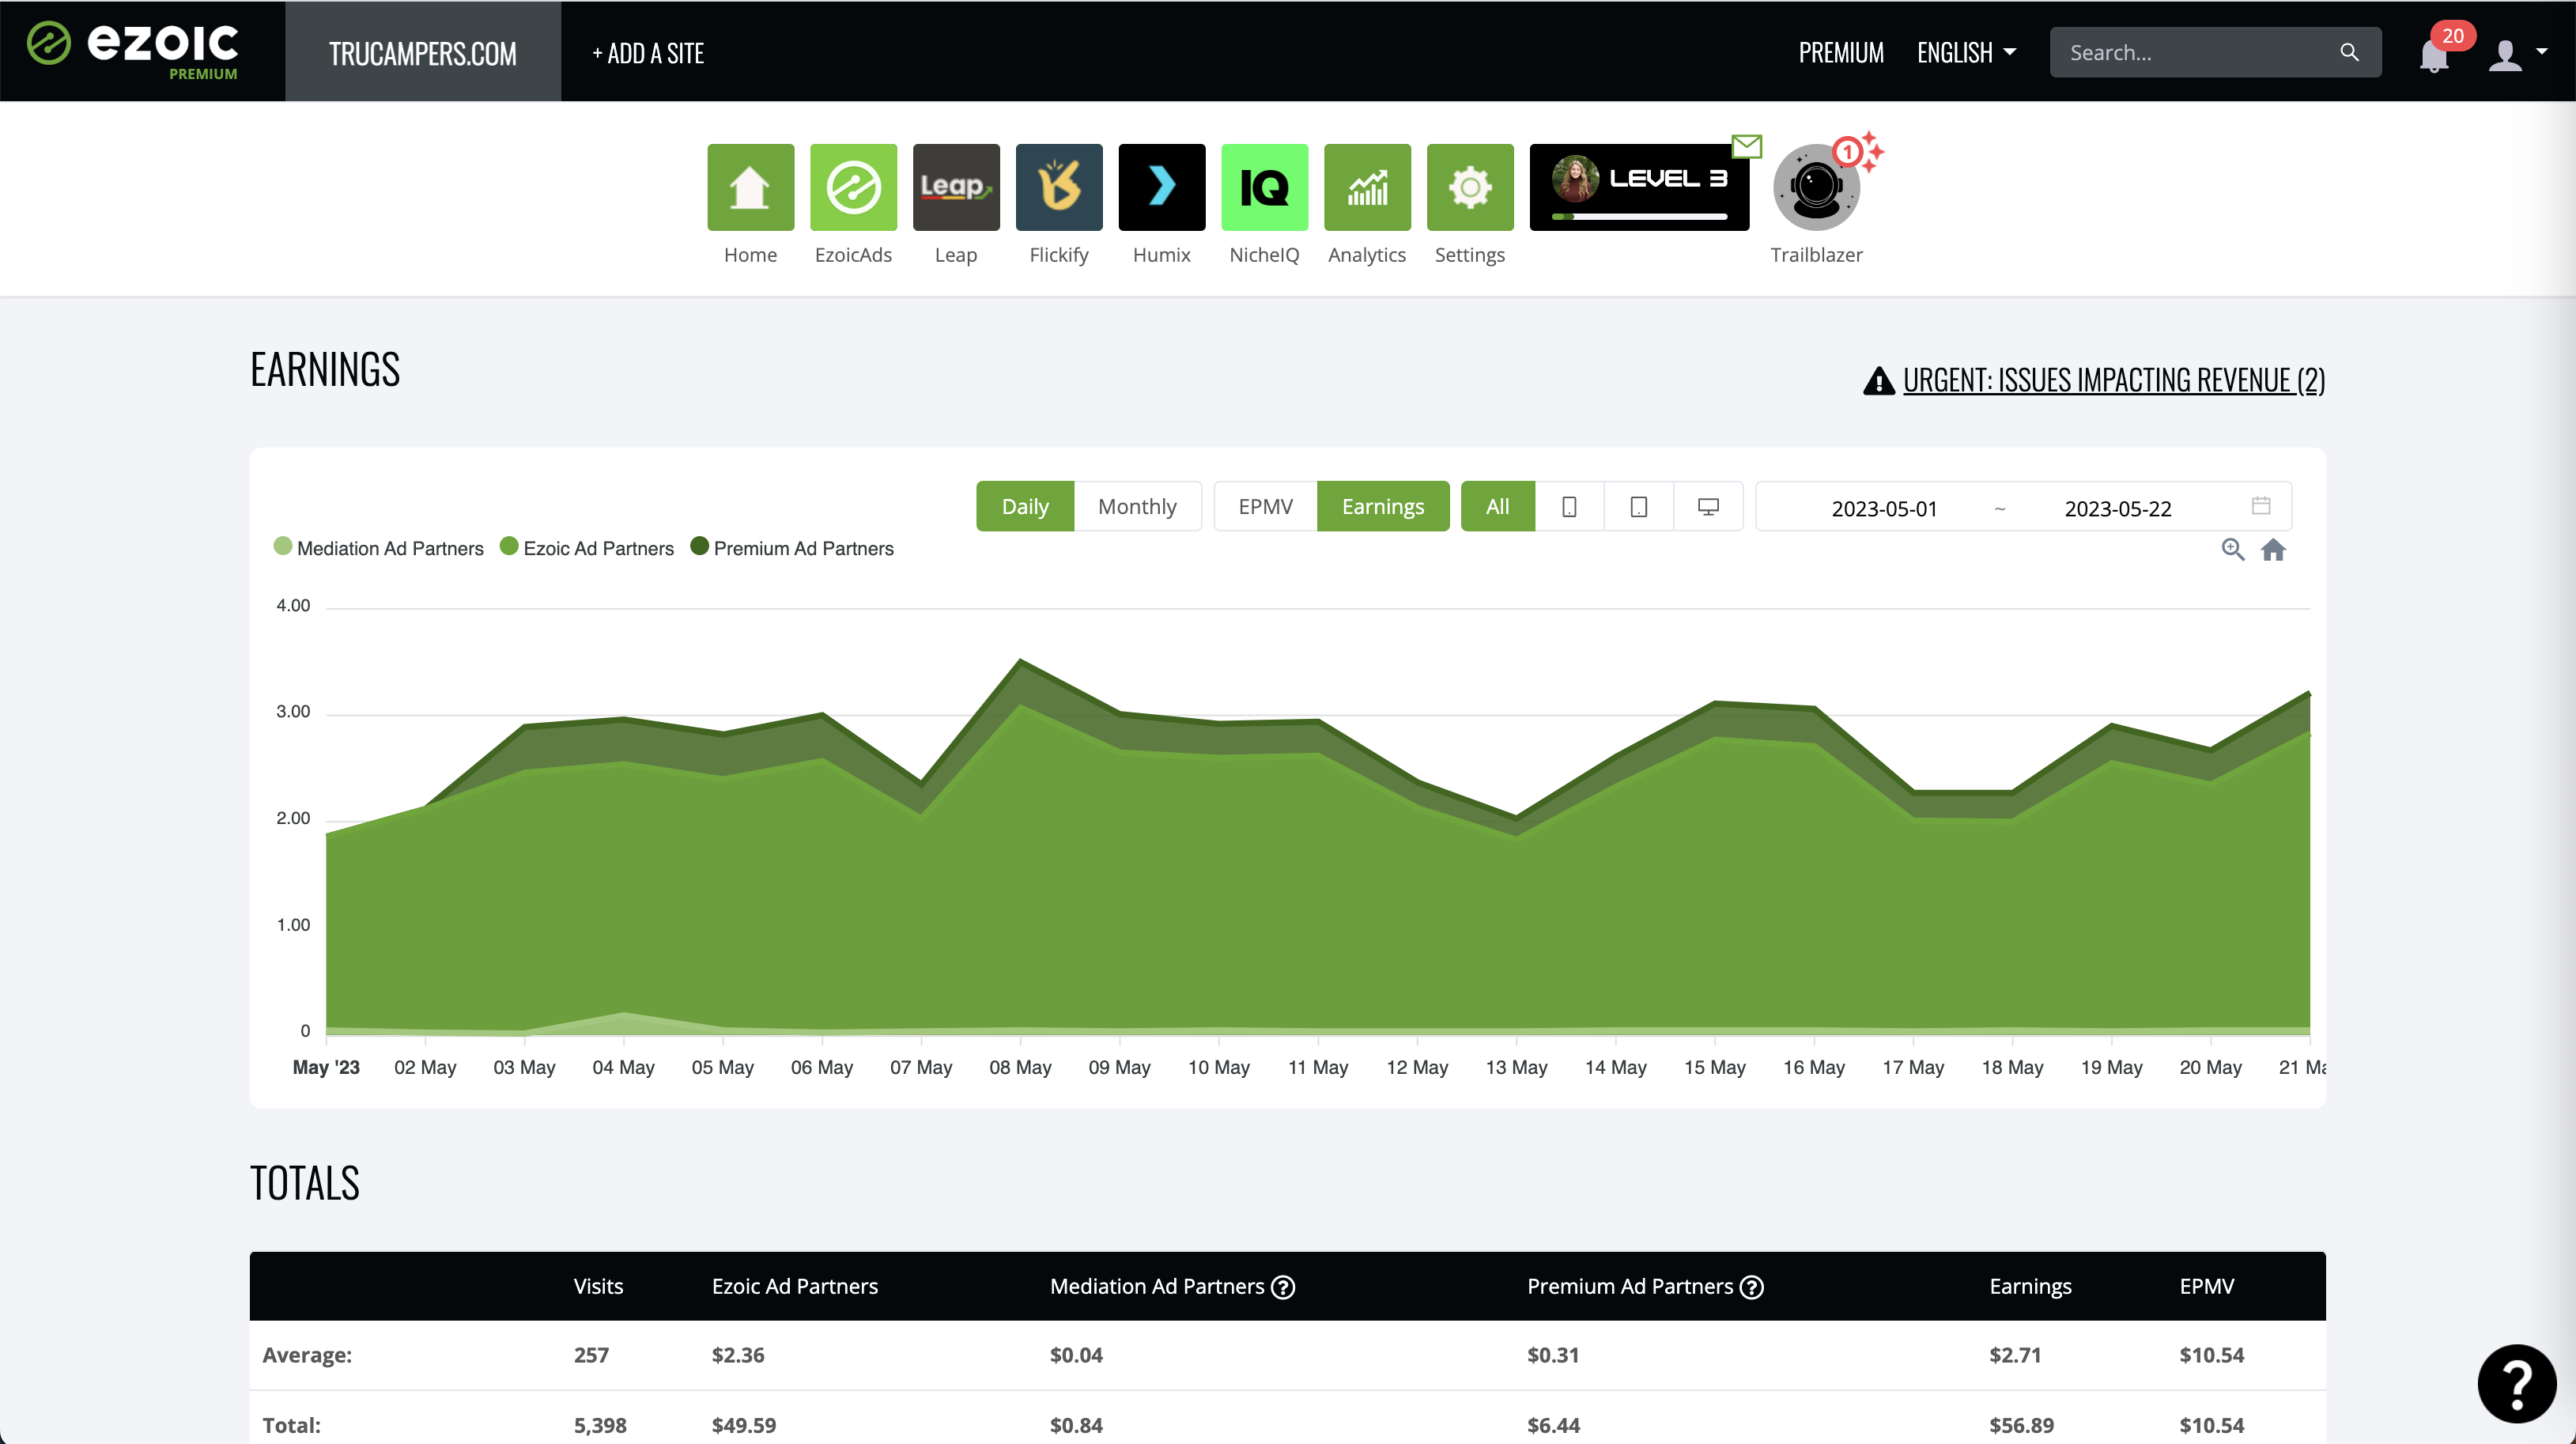Click the 13 May axis label

coord(1516,1067)
